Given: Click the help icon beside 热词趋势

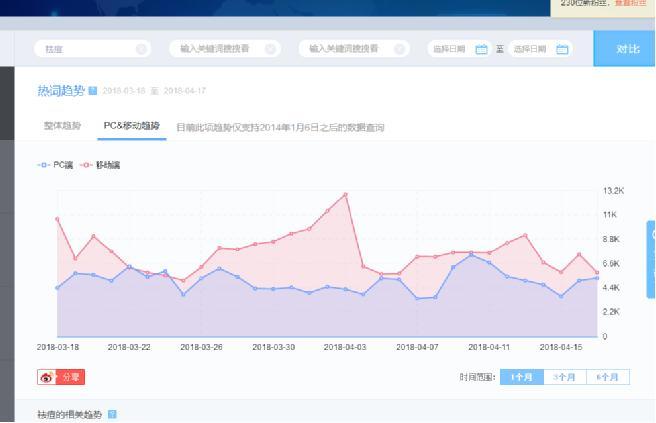Looking at the screenshot, I should 93,91.
